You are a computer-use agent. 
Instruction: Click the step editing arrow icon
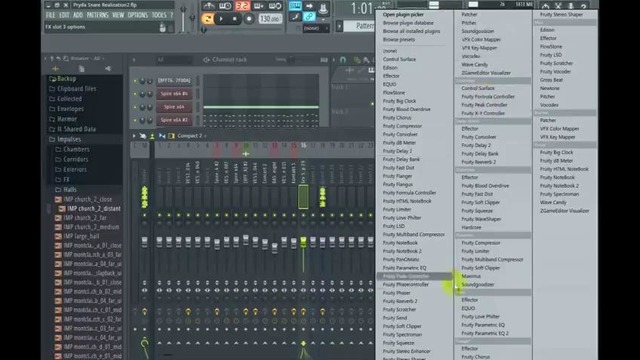(x=309, y=6)
